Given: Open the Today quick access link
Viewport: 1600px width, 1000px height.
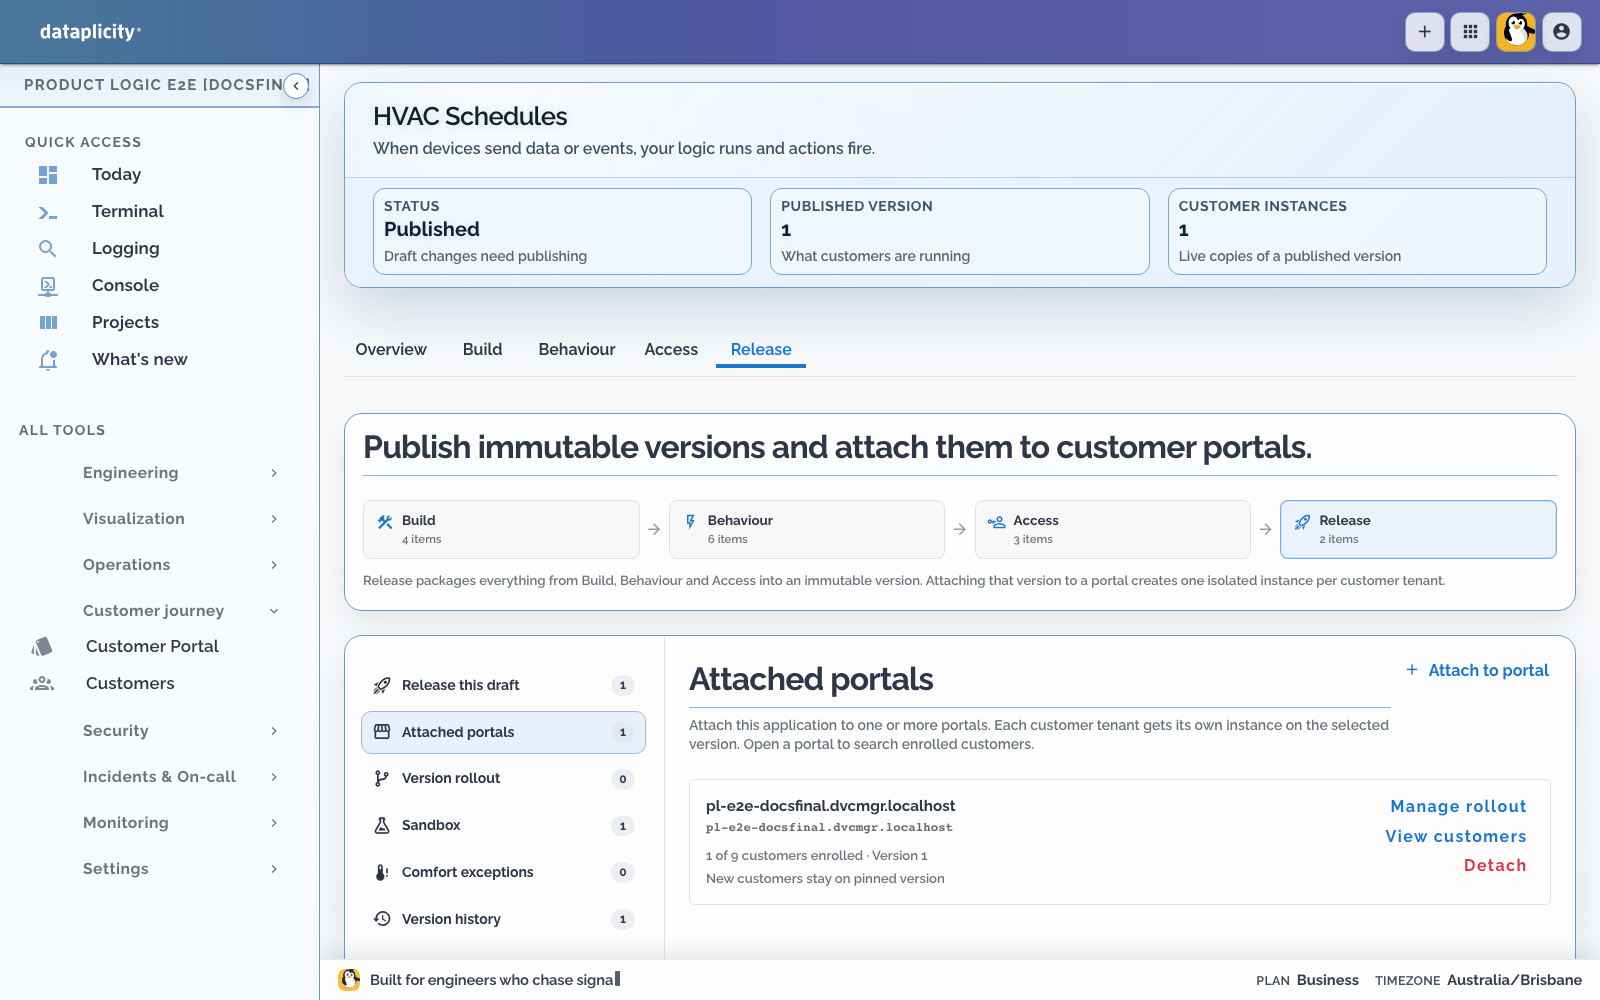Looking at the screenshot, I should tap(116, 175).
